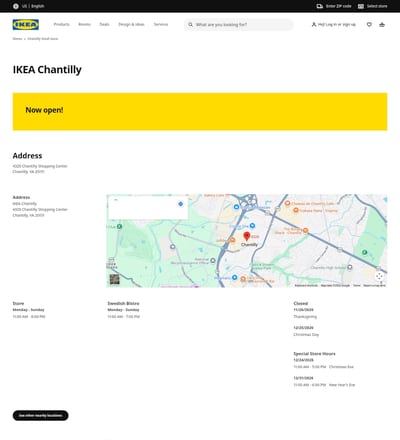Click the map camera controls button

coord(379,276)
